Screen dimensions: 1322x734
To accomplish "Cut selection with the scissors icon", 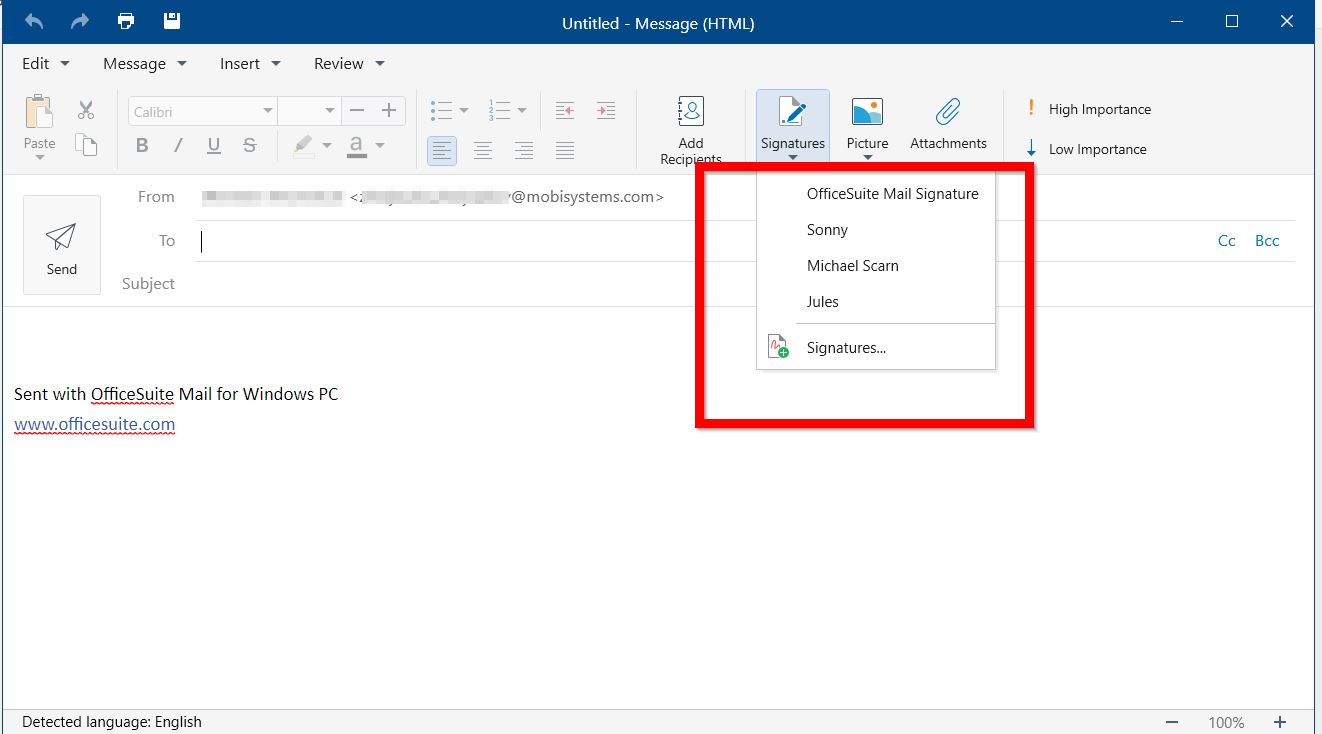I will pyautogui.click(x=86, y=110).
